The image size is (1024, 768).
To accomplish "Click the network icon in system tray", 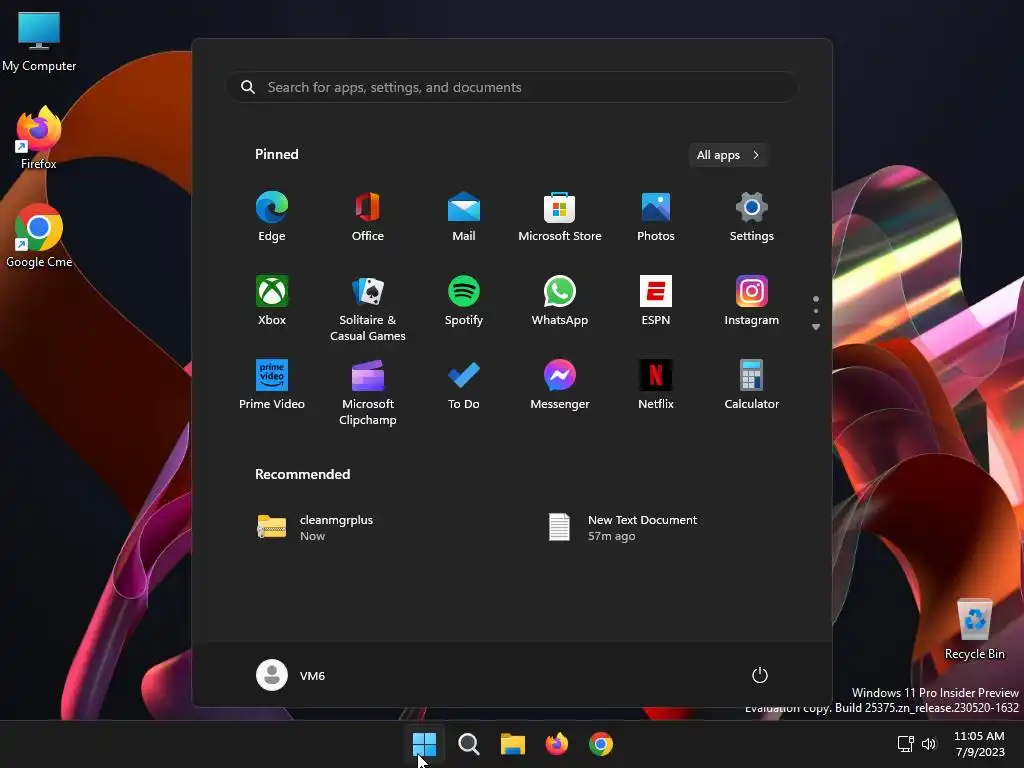I will 905,743.
